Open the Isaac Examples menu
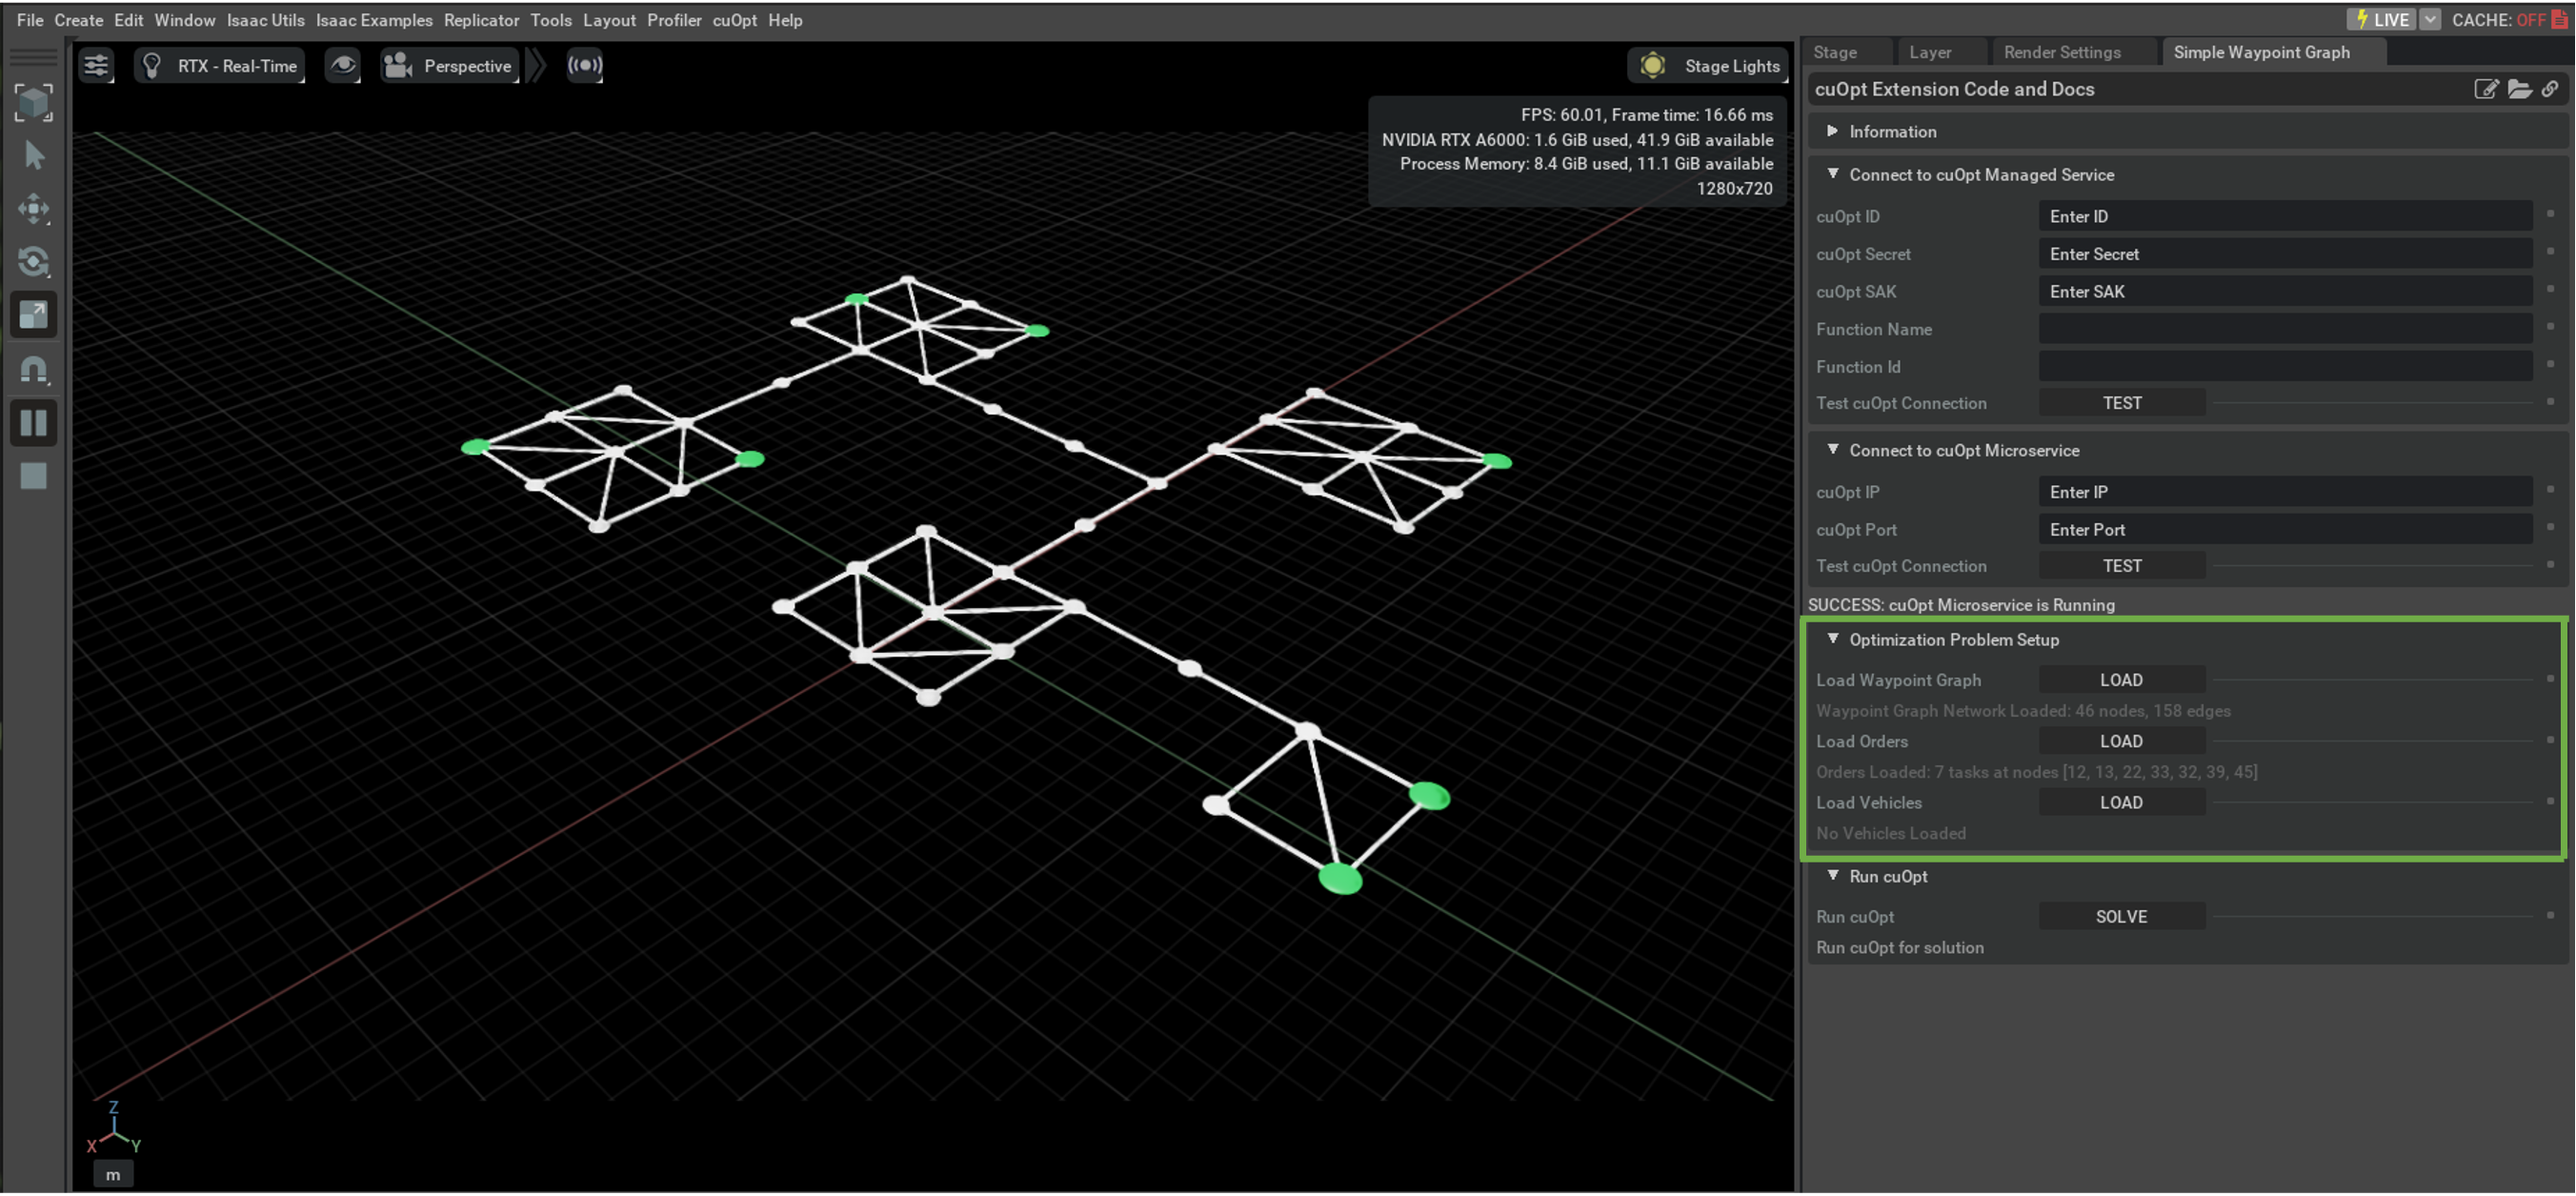Viewport: 2576px width, 1196px height. (x=374, y=20)
